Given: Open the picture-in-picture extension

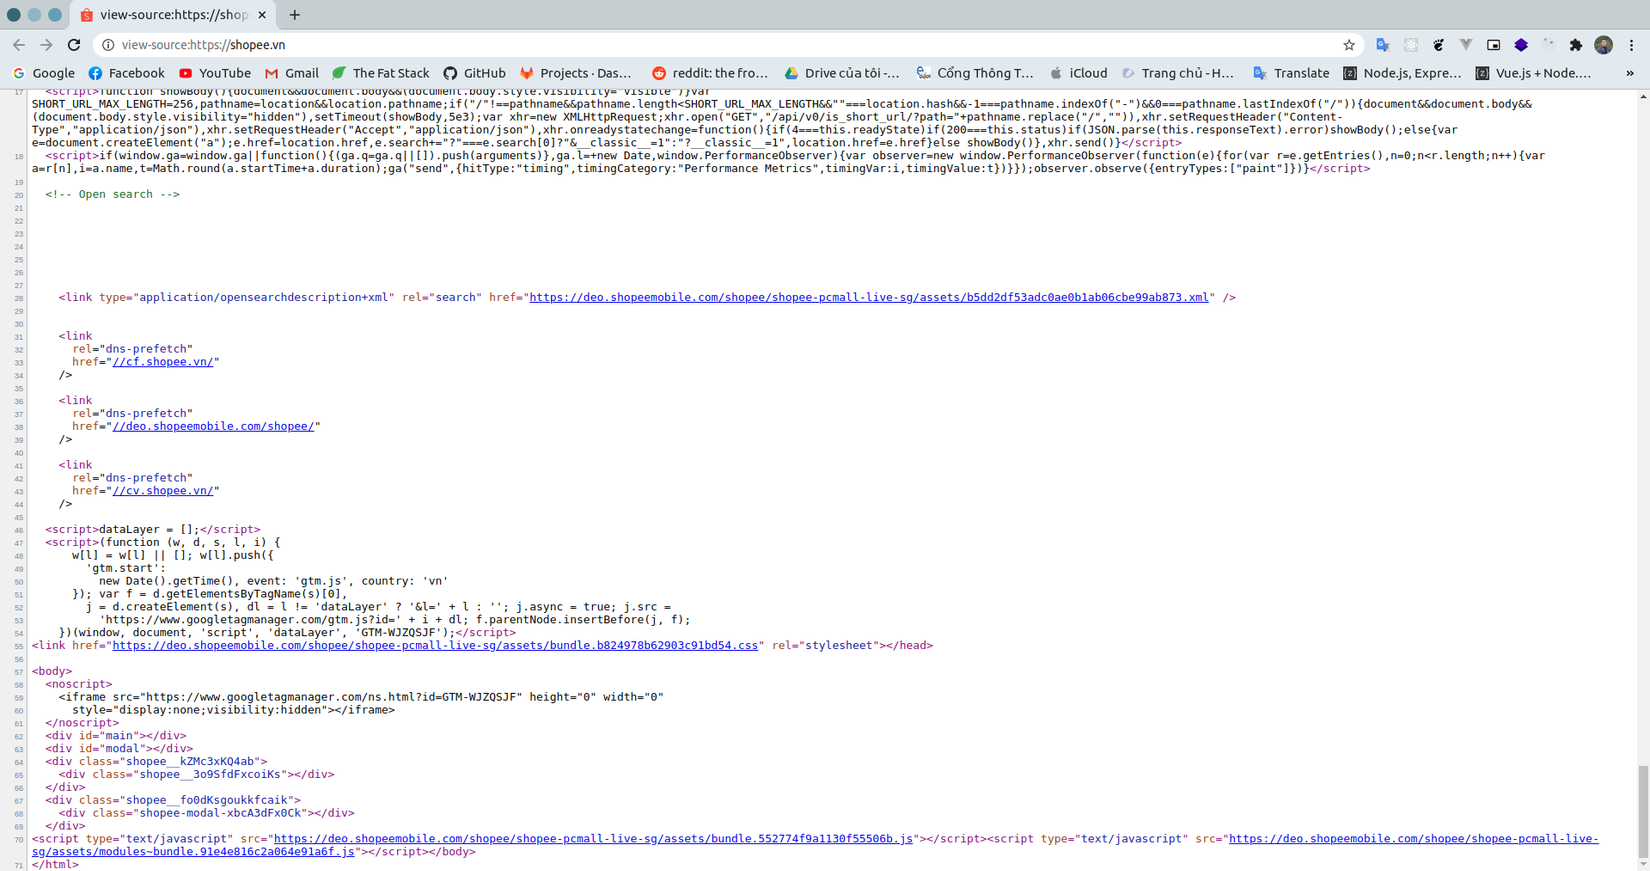Looking at the screenshot, I should tap(1494, 45).
